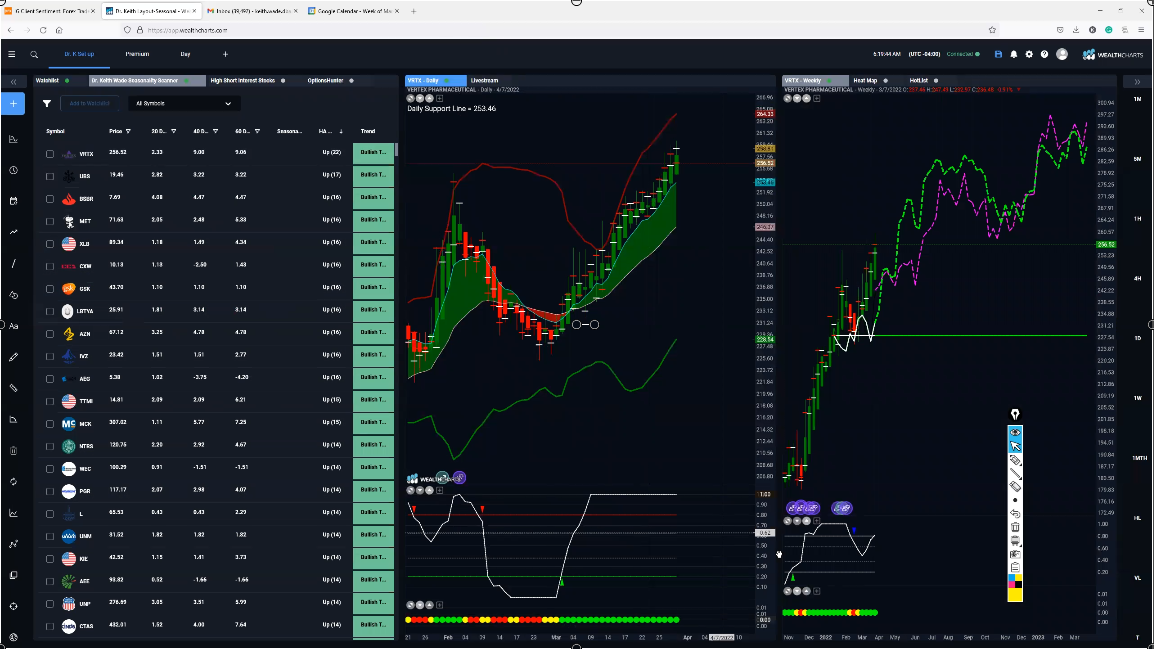Click the clipboard icon in annotation toolbar
Image resolution: width=1154 pixels, height=649 pixels.
tap(1015, 567)
